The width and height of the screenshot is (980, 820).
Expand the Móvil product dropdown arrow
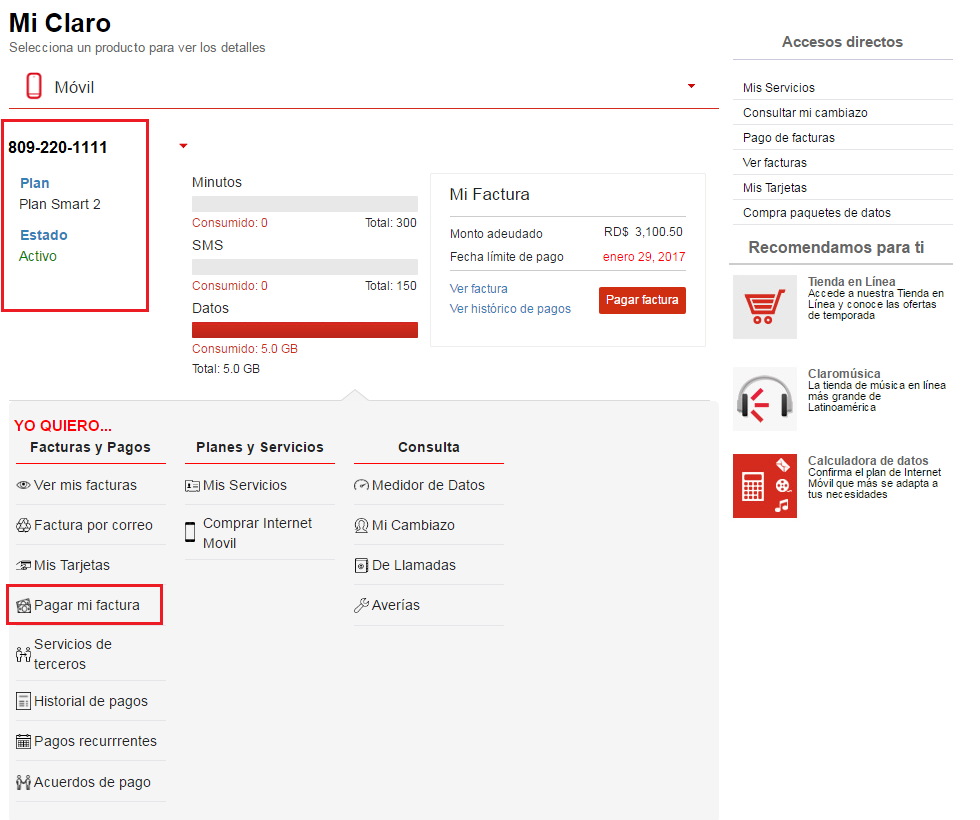691,86
